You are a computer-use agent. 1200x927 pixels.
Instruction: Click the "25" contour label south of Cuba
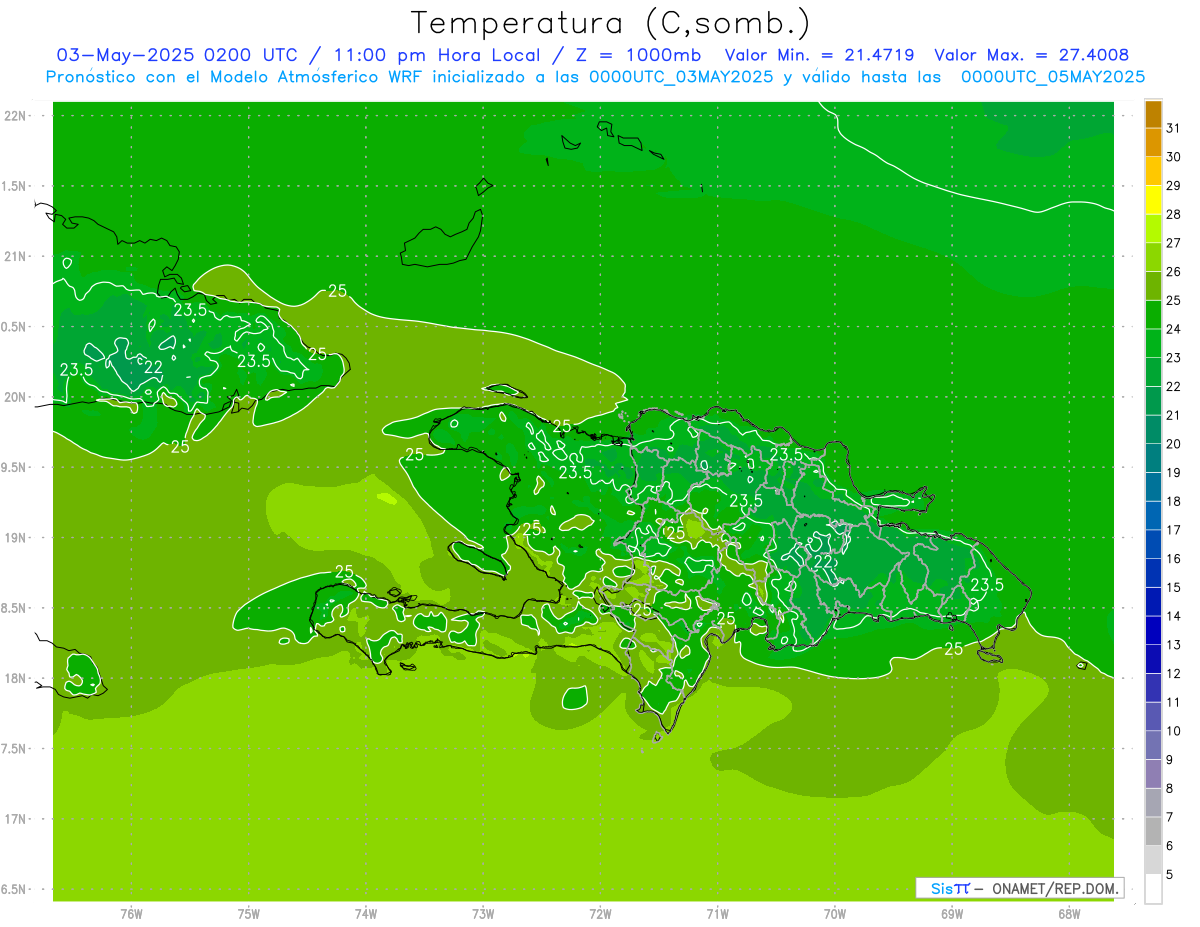(x=180, y=447)
